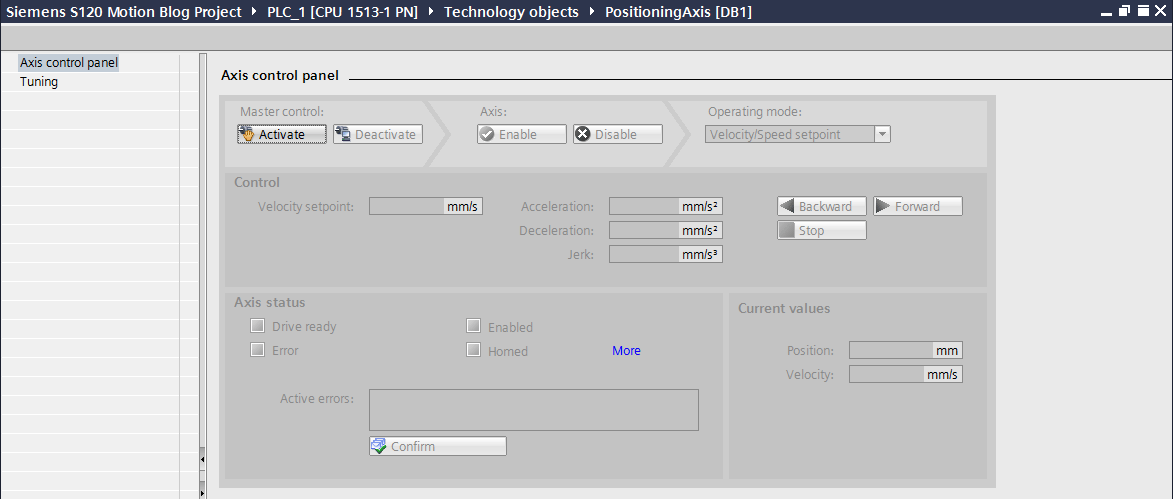Toggle the Homed status checkbox
This screenshot has height=499, width=1173.
[474, 349]
